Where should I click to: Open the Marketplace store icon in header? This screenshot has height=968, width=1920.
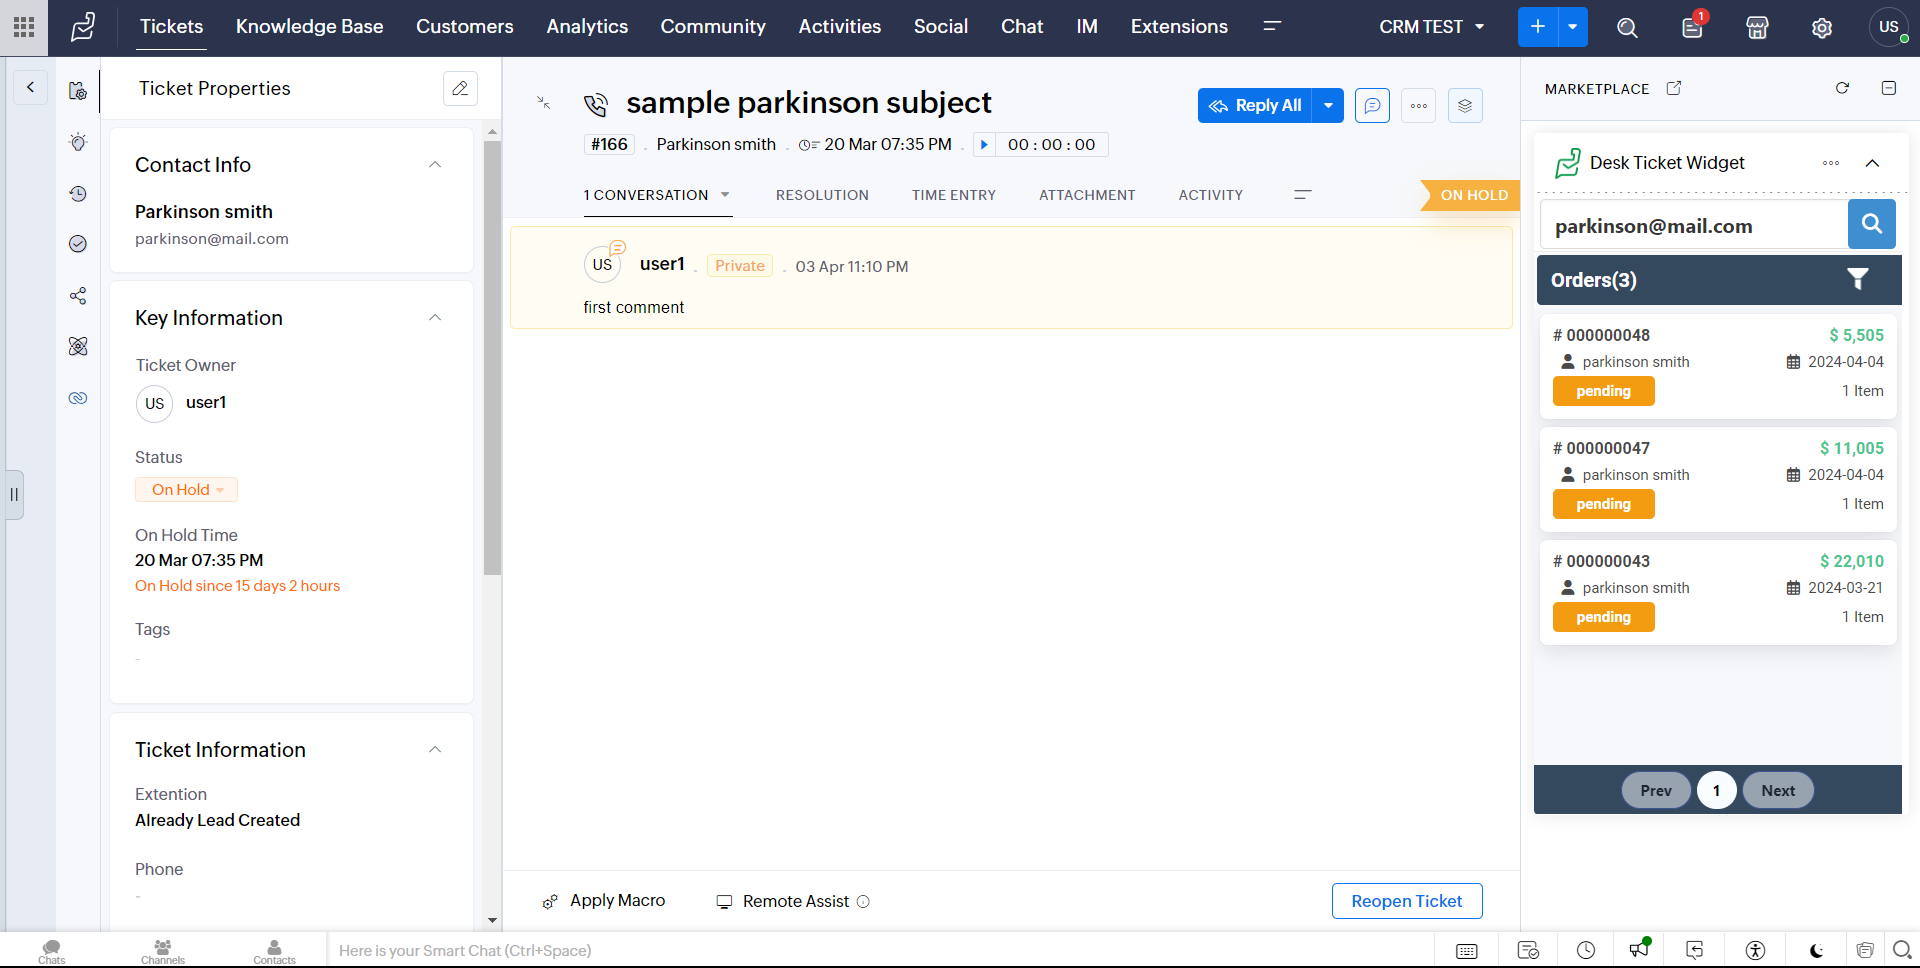pos(1757,28)
